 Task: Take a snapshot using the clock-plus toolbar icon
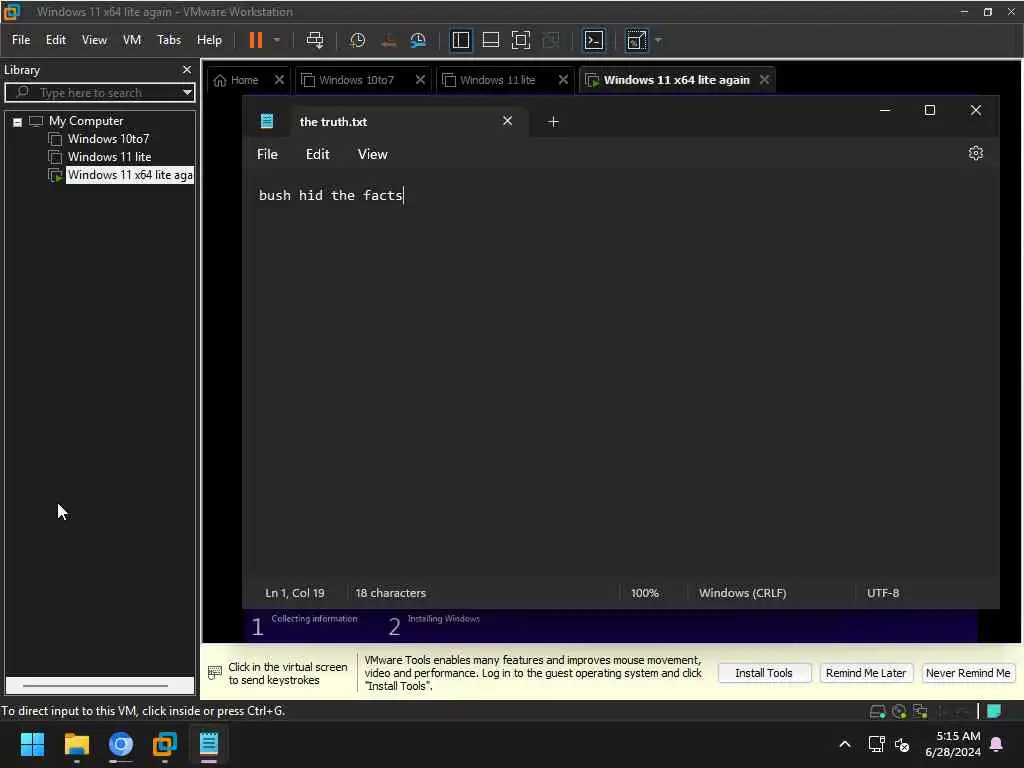[357, 40]
